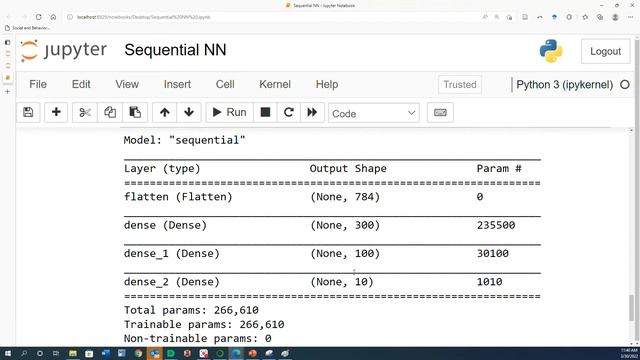Click Python 3 (ipykernel) kernel name
Viewport: 640px width, 360px height.
coord(564,84)
